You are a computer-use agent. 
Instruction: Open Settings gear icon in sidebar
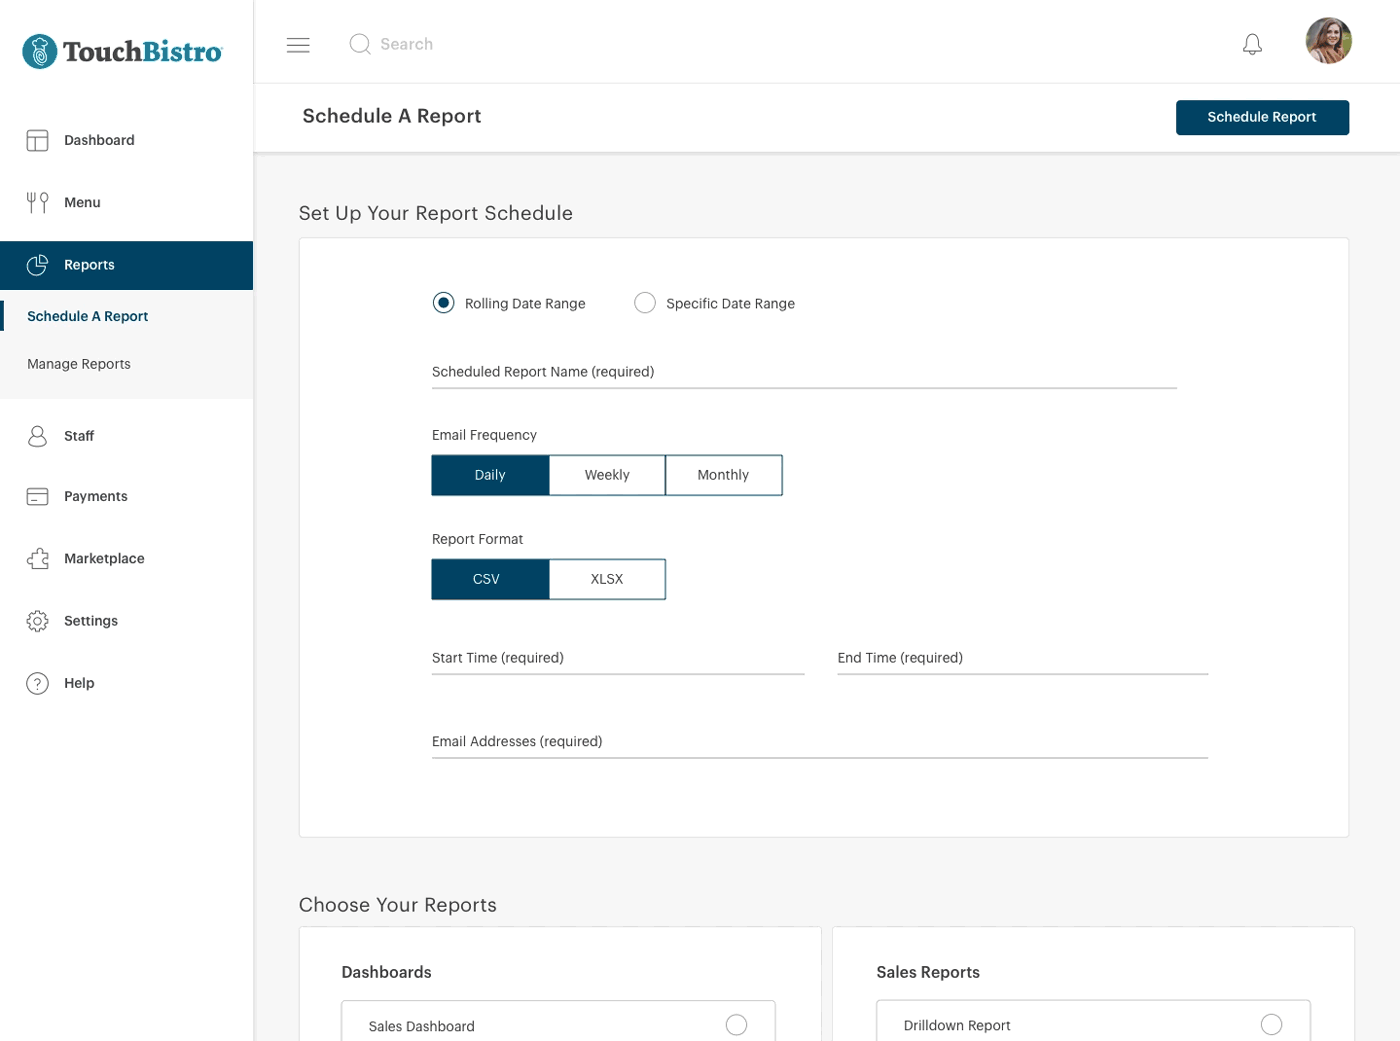coord(38,621)
